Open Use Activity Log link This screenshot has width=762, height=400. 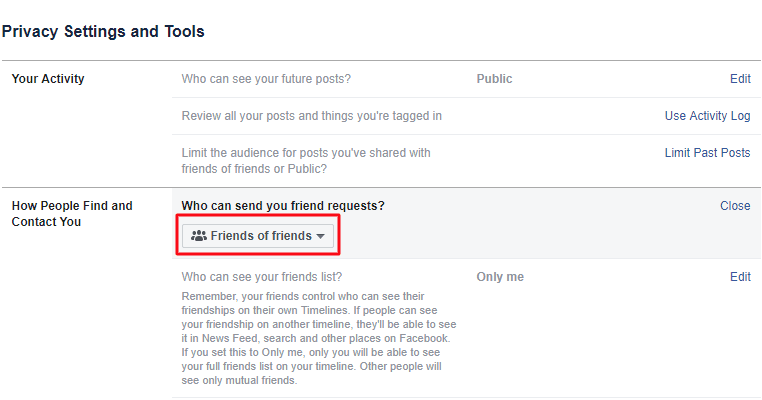707,116
